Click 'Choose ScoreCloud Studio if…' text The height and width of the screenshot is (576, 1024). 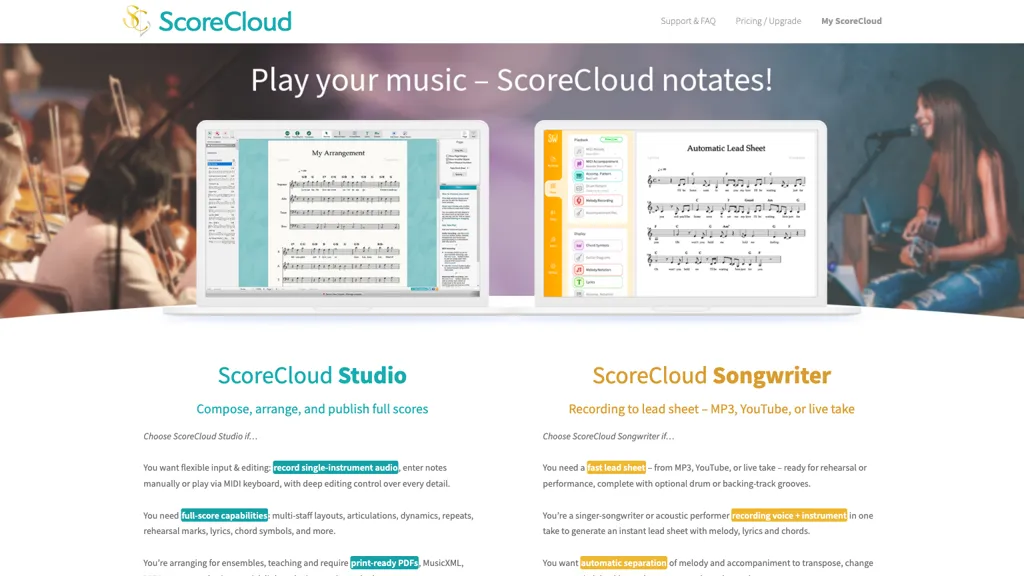(200, 436)
